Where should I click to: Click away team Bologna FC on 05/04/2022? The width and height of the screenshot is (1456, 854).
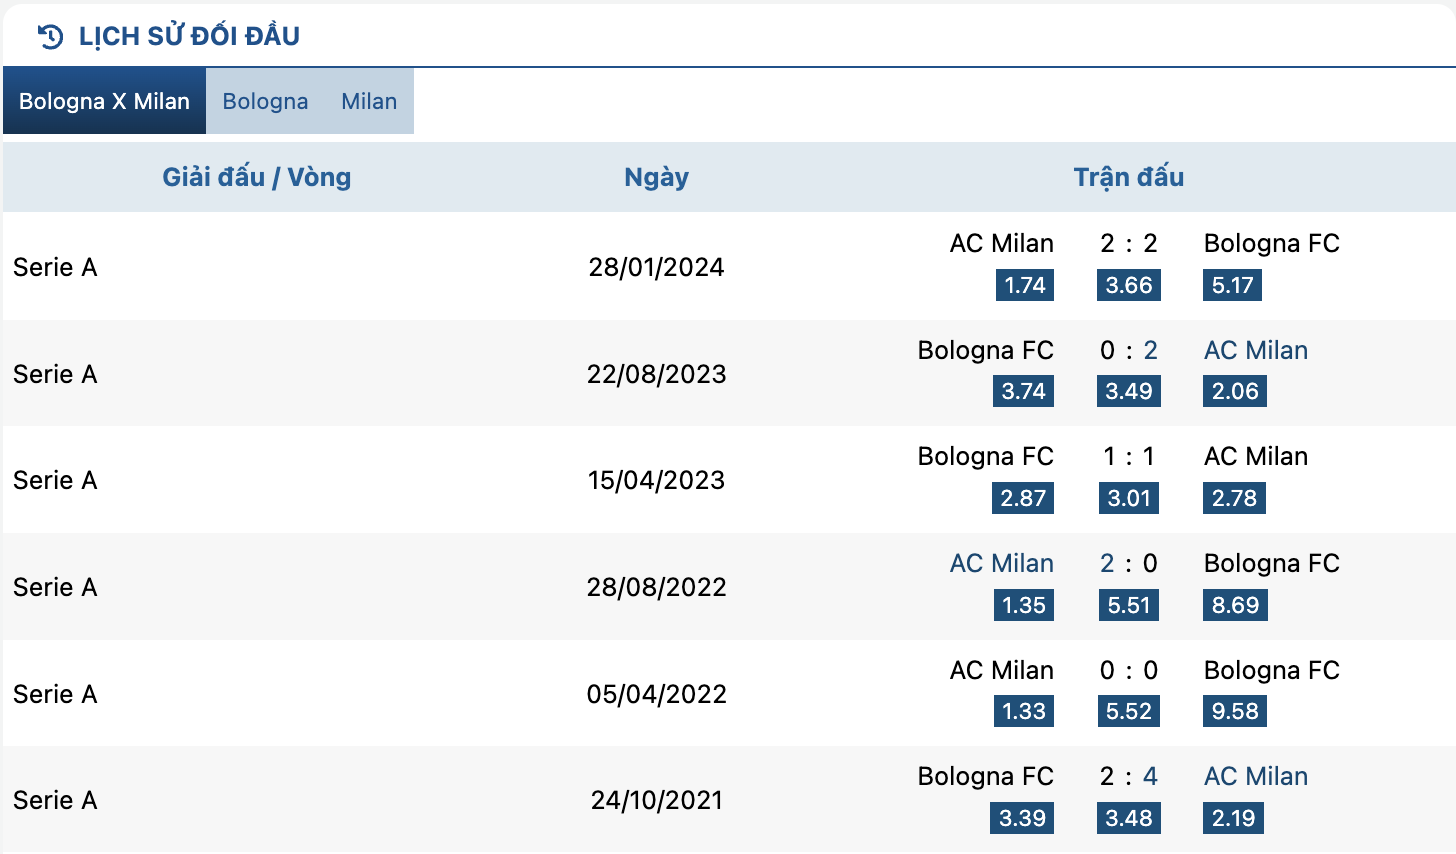point(1272,670)
